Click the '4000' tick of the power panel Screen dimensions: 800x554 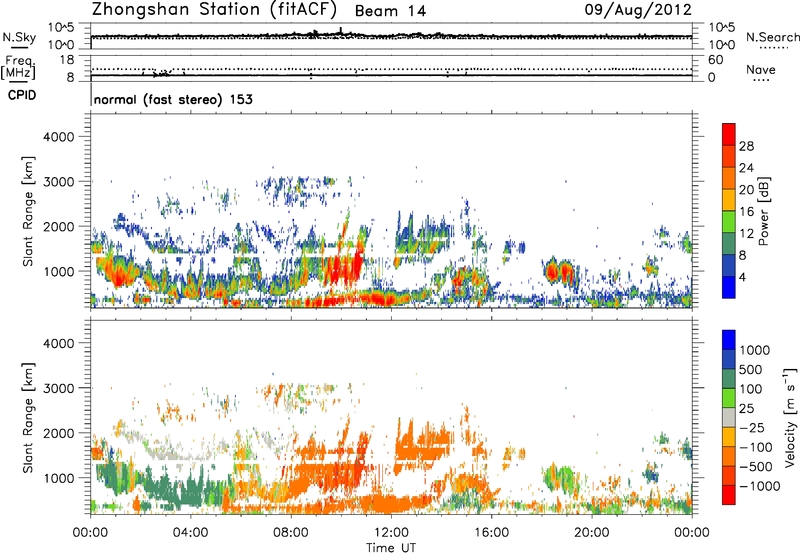(x=59, y=137)
